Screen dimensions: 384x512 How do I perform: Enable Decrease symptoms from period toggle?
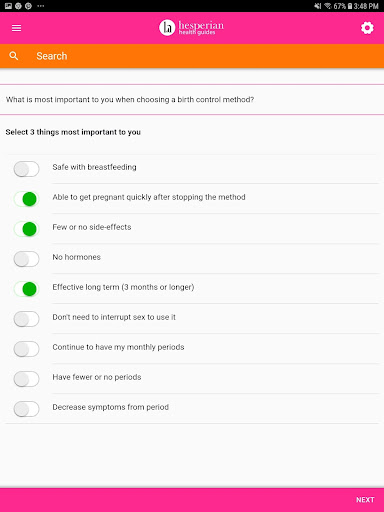point(26,409)
